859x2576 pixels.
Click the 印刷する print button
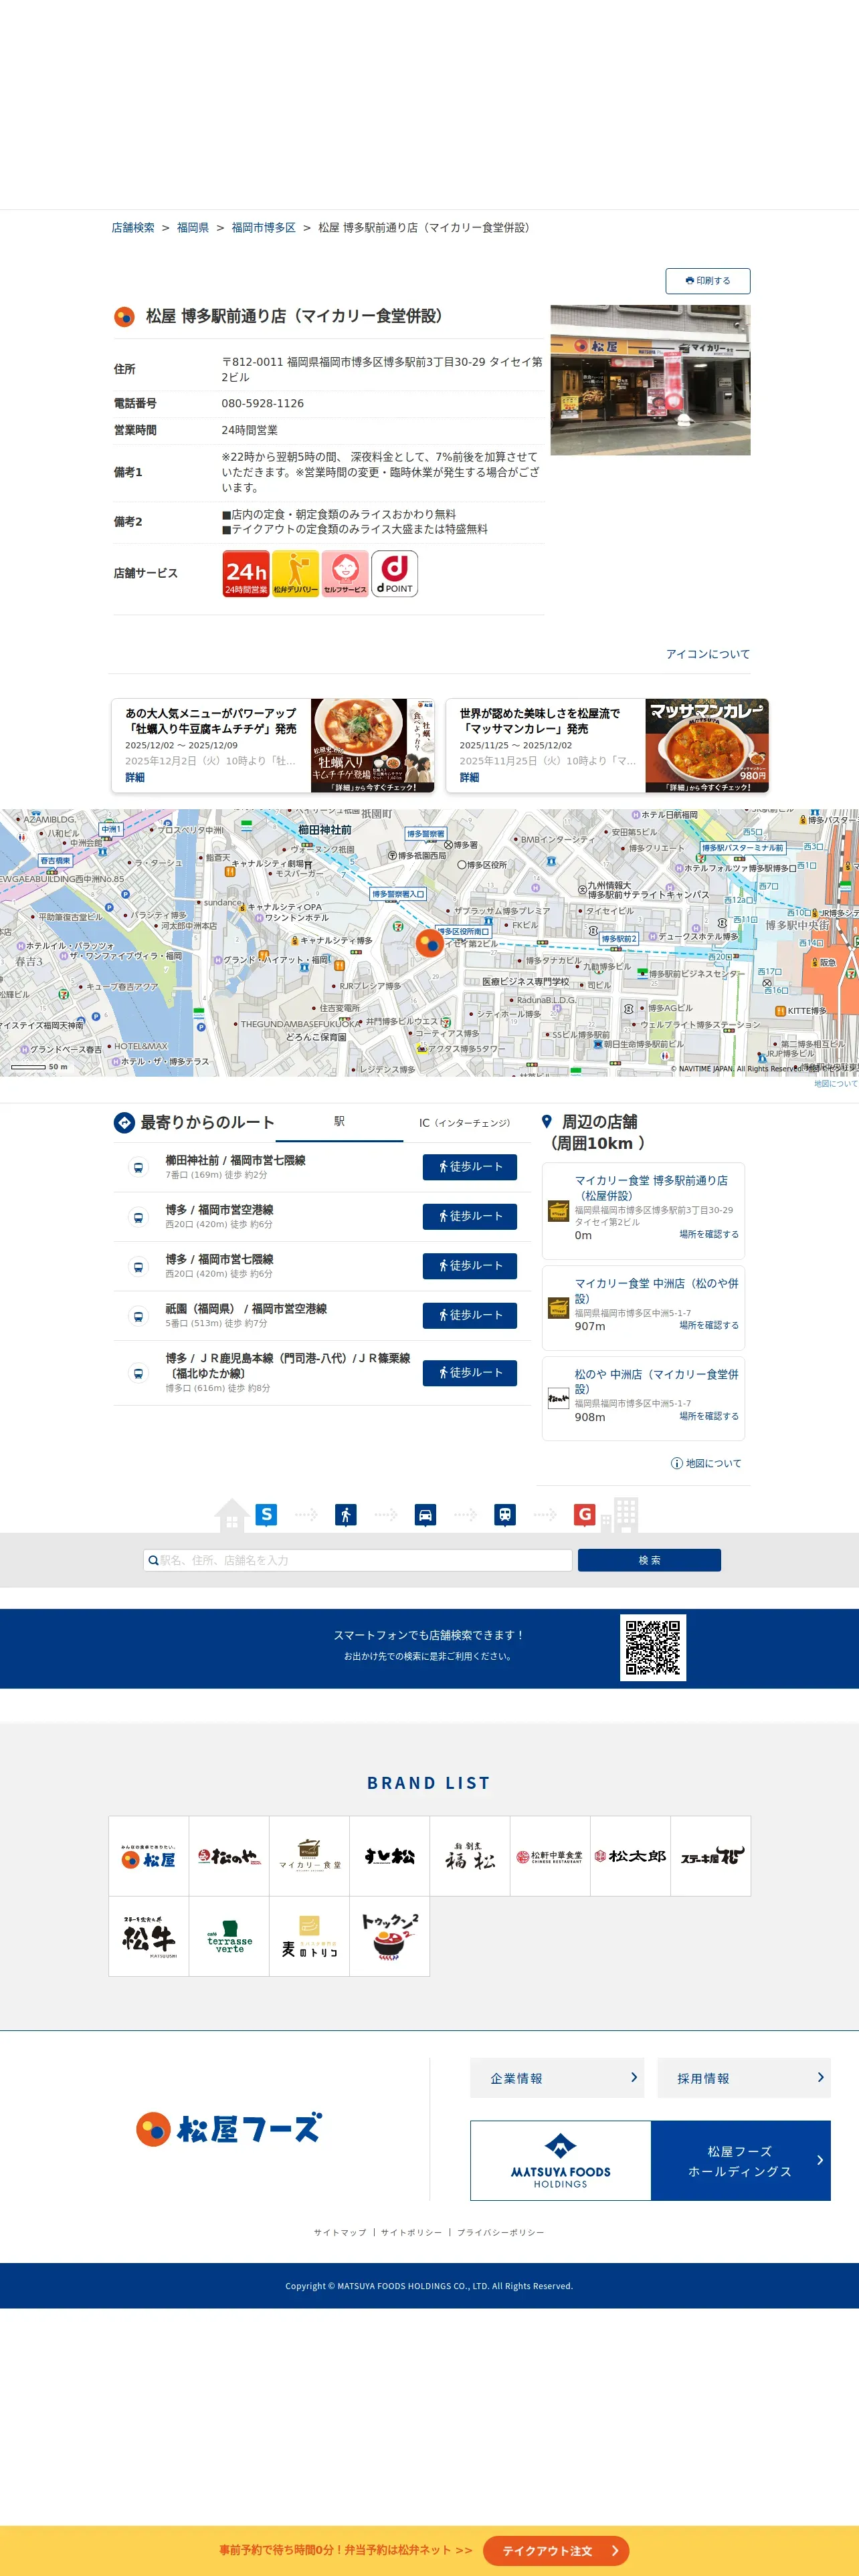(x=708, y=281)
